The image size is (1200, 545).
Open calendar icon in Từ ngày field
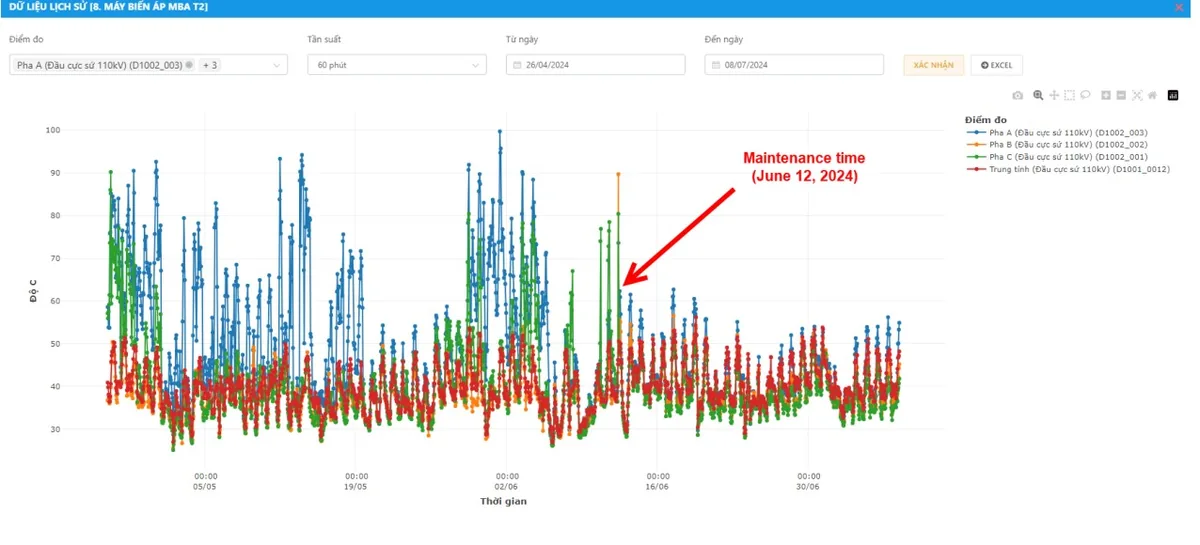click(x=517, y=65)
